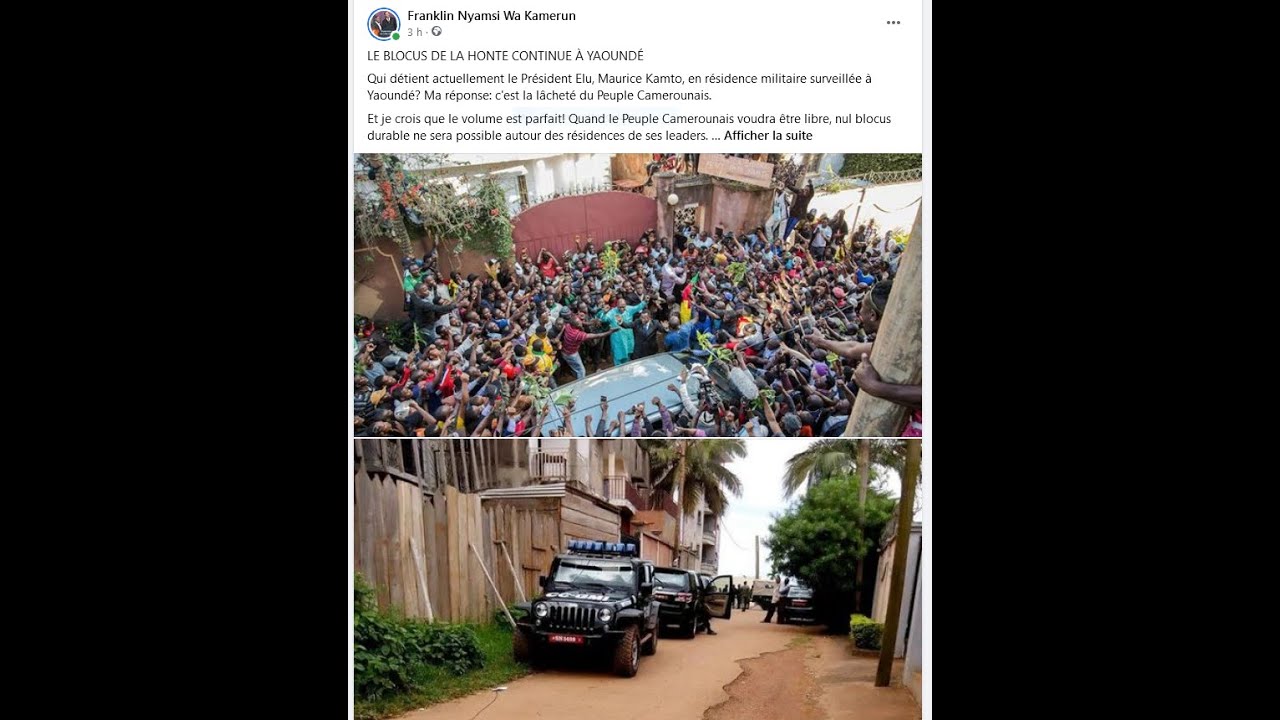Screen dimensions: 1280x720
Task: Click the '3 h' post timestamp
Action: click(x=415, y=32)
